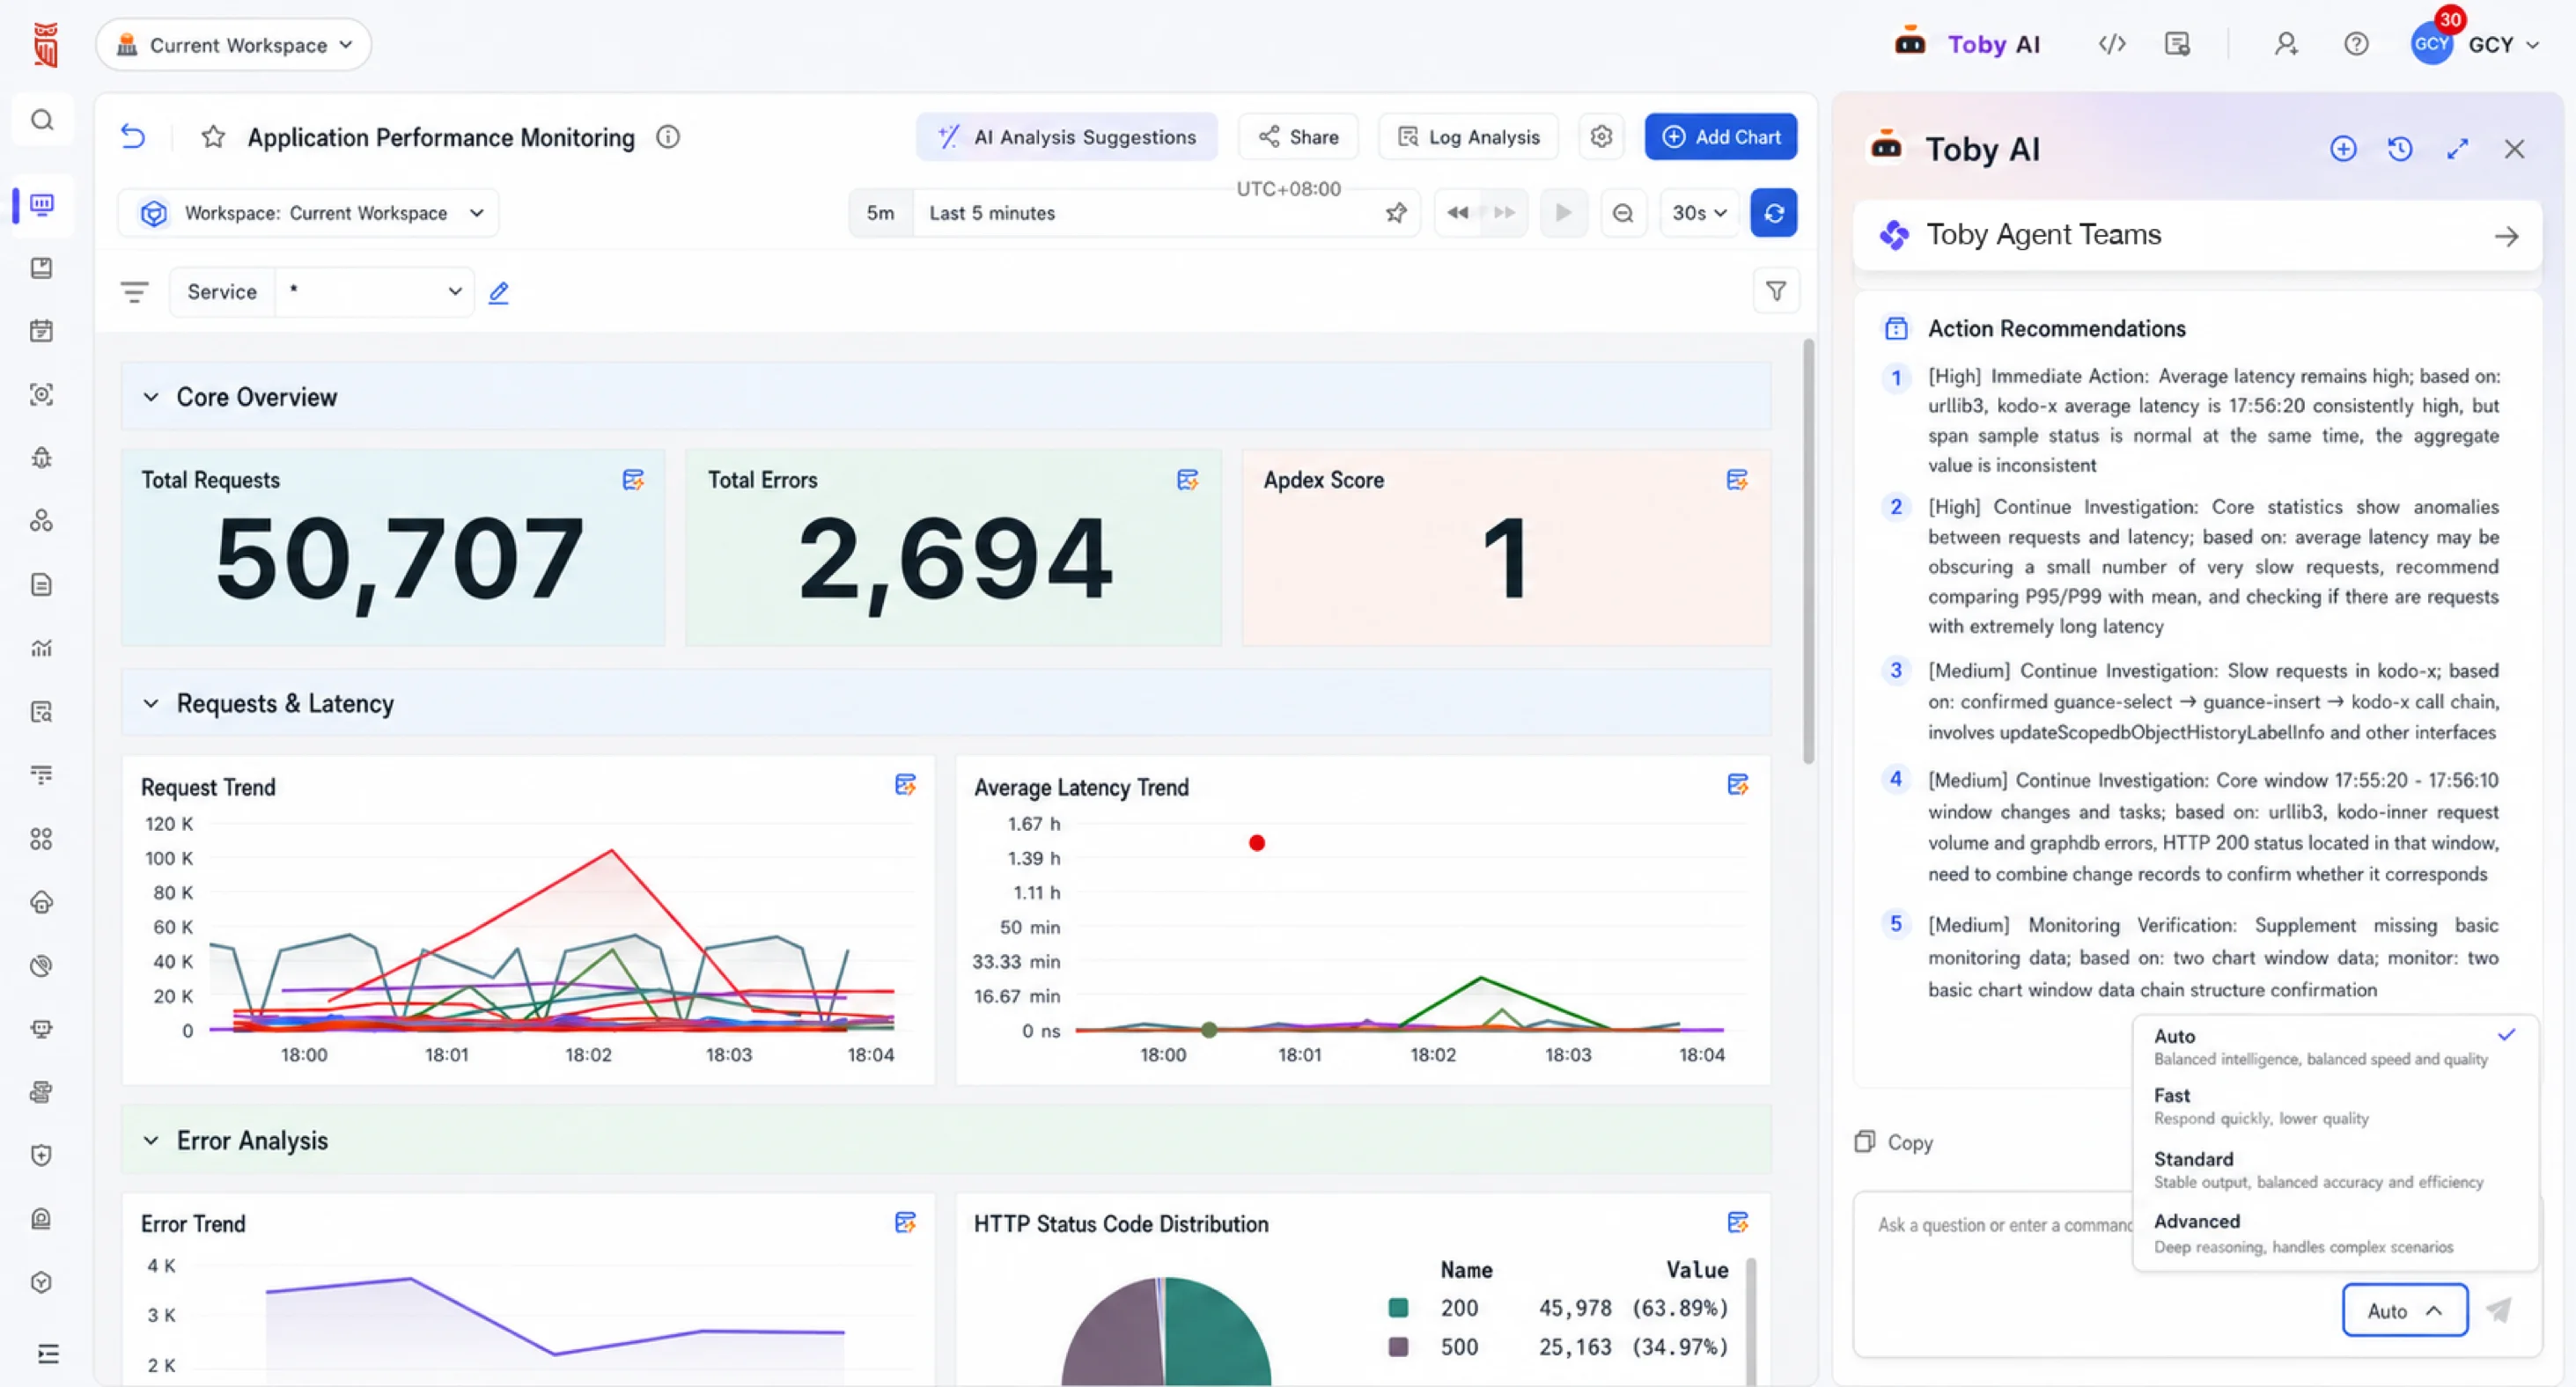Choose the Advanced mode option

(x=2335, y=1233)
